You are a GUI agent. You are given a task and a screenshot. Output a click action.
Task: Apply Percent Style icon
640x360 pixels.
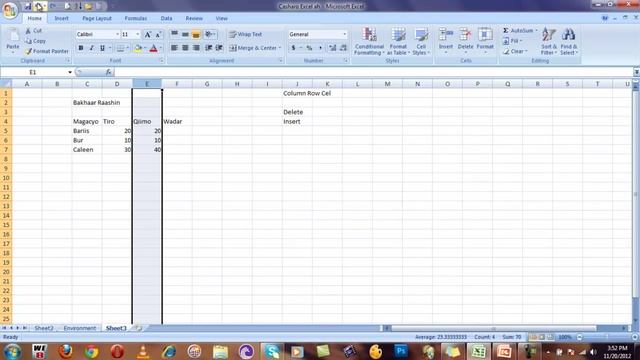[x=309, y=48]
